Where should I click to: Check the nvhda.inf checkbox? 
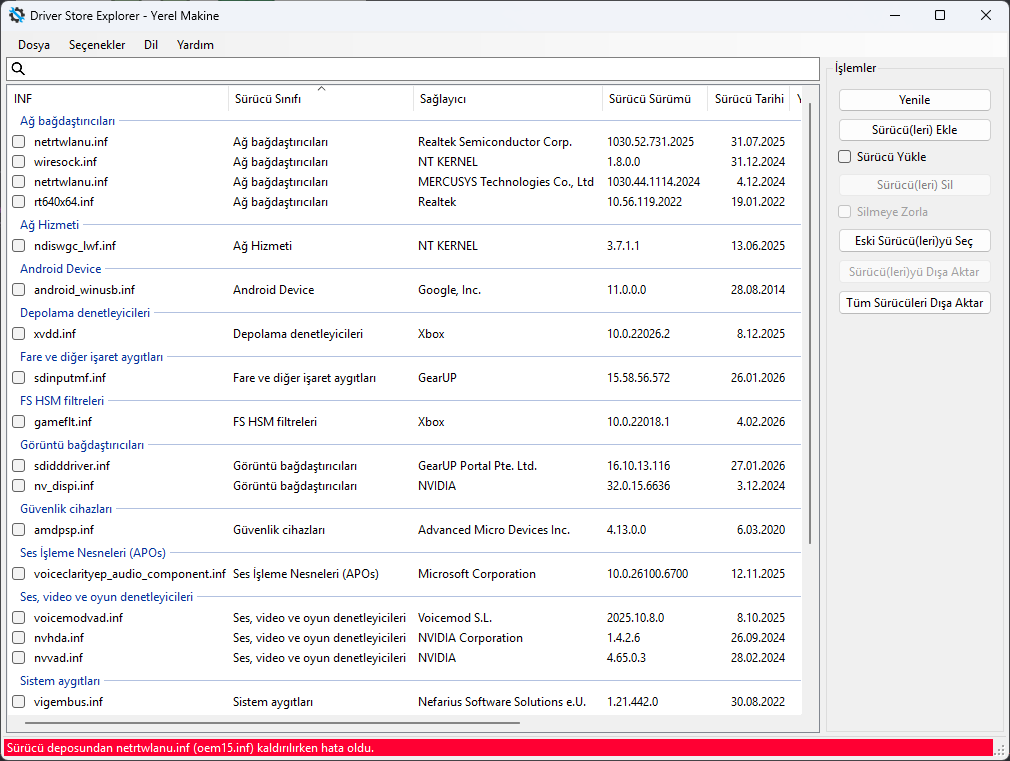[x=19, y=637]
